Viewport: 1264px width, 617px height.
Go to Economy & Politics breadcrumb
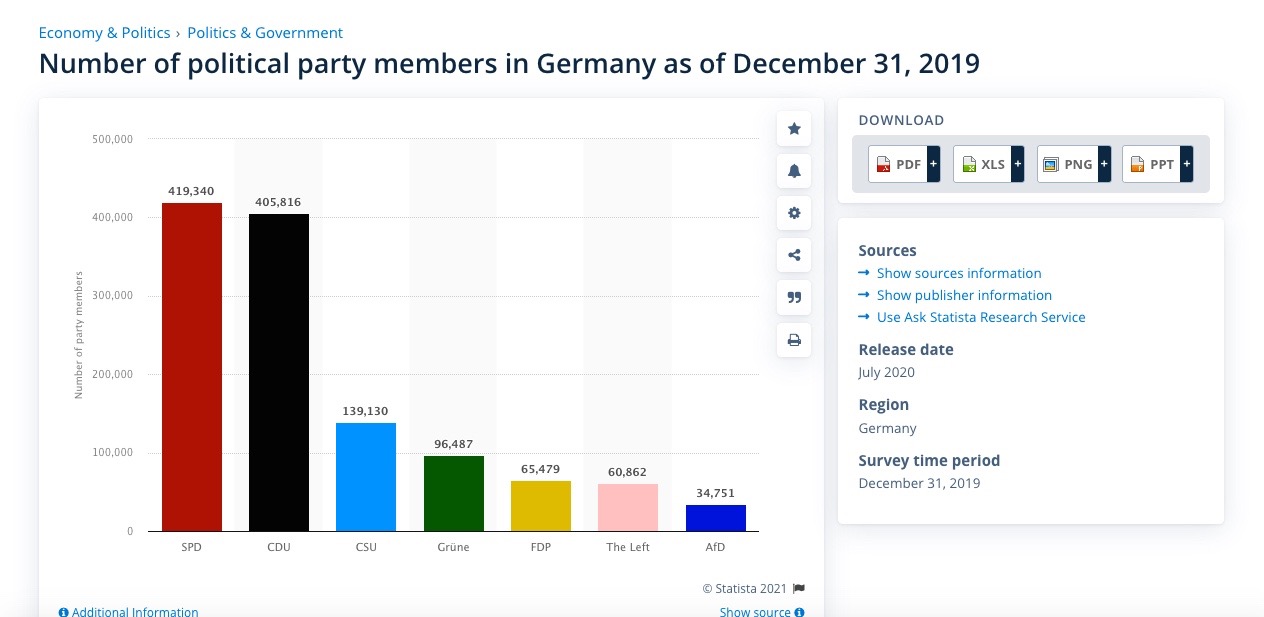click(104, 33)
